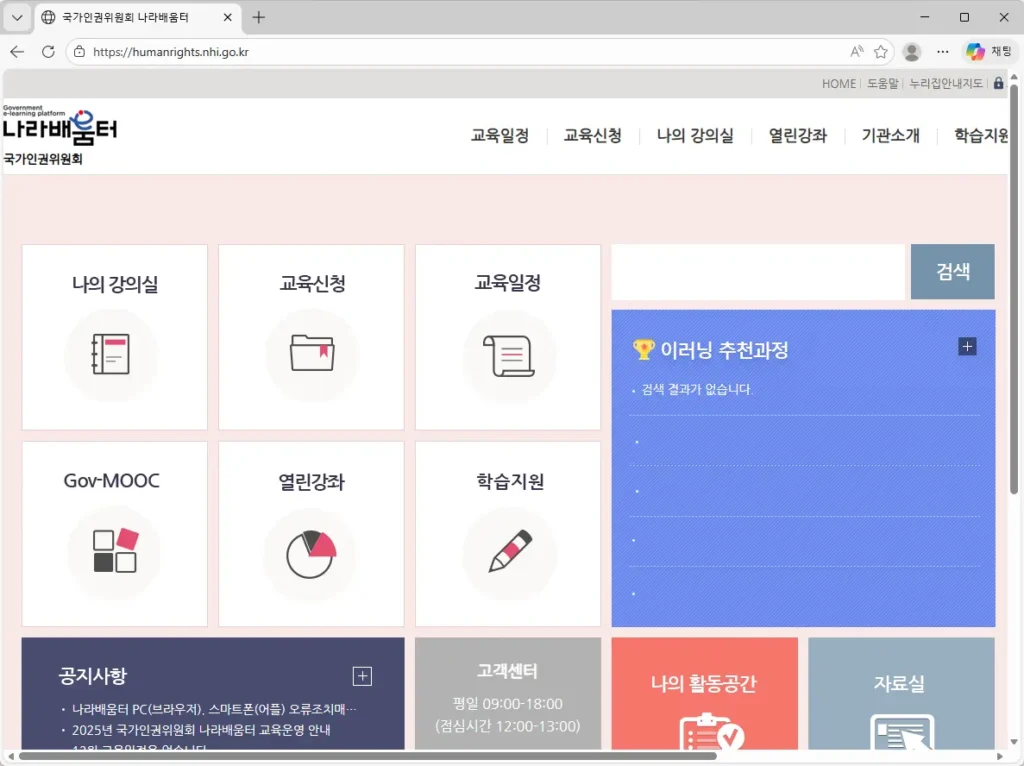This screenshot has width=1024, height=766.
Task: Select the Gov-MOOC building-blocks icon
Action: click(113, 552)
